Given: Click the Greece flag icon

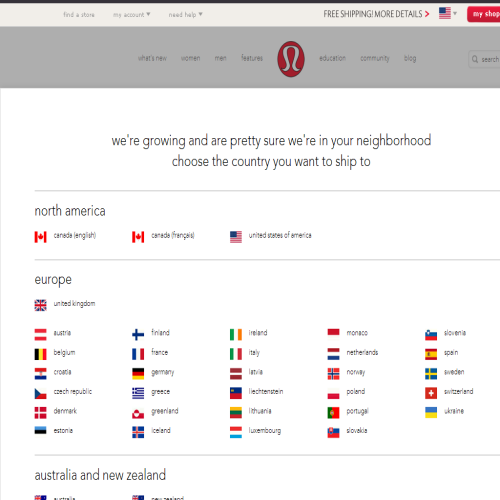Looking at the screenshot, I should pos(138,393).
